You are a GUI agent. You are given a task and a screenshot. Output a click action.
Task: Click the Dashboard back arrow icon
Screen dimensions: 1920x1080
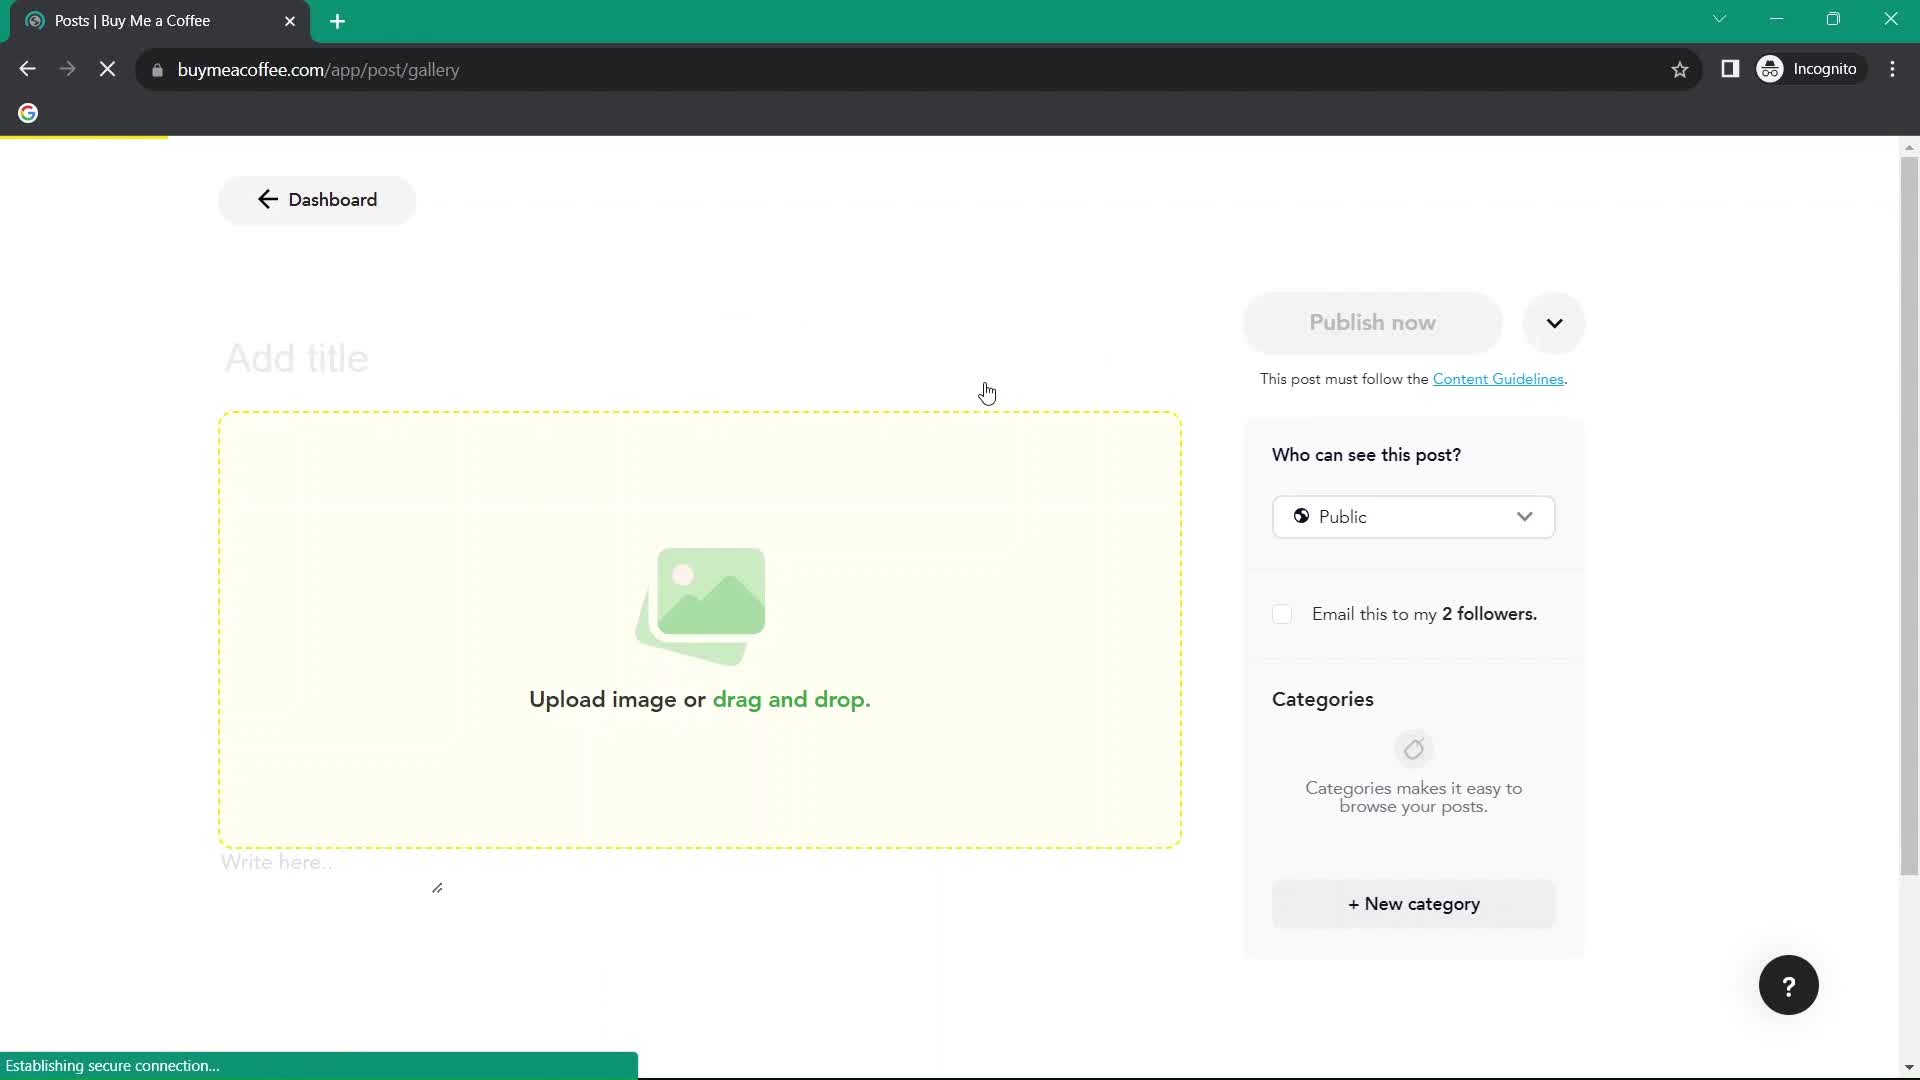[268, 199]
